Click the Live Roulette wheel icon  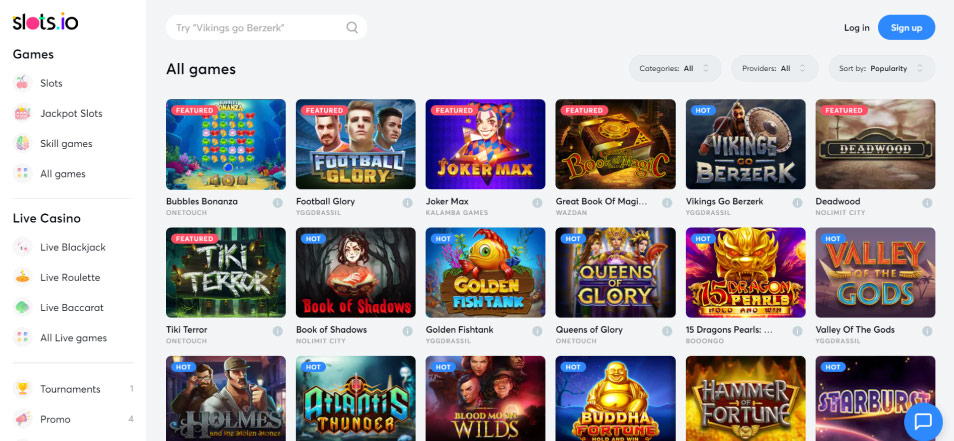[x=23, y=277]
